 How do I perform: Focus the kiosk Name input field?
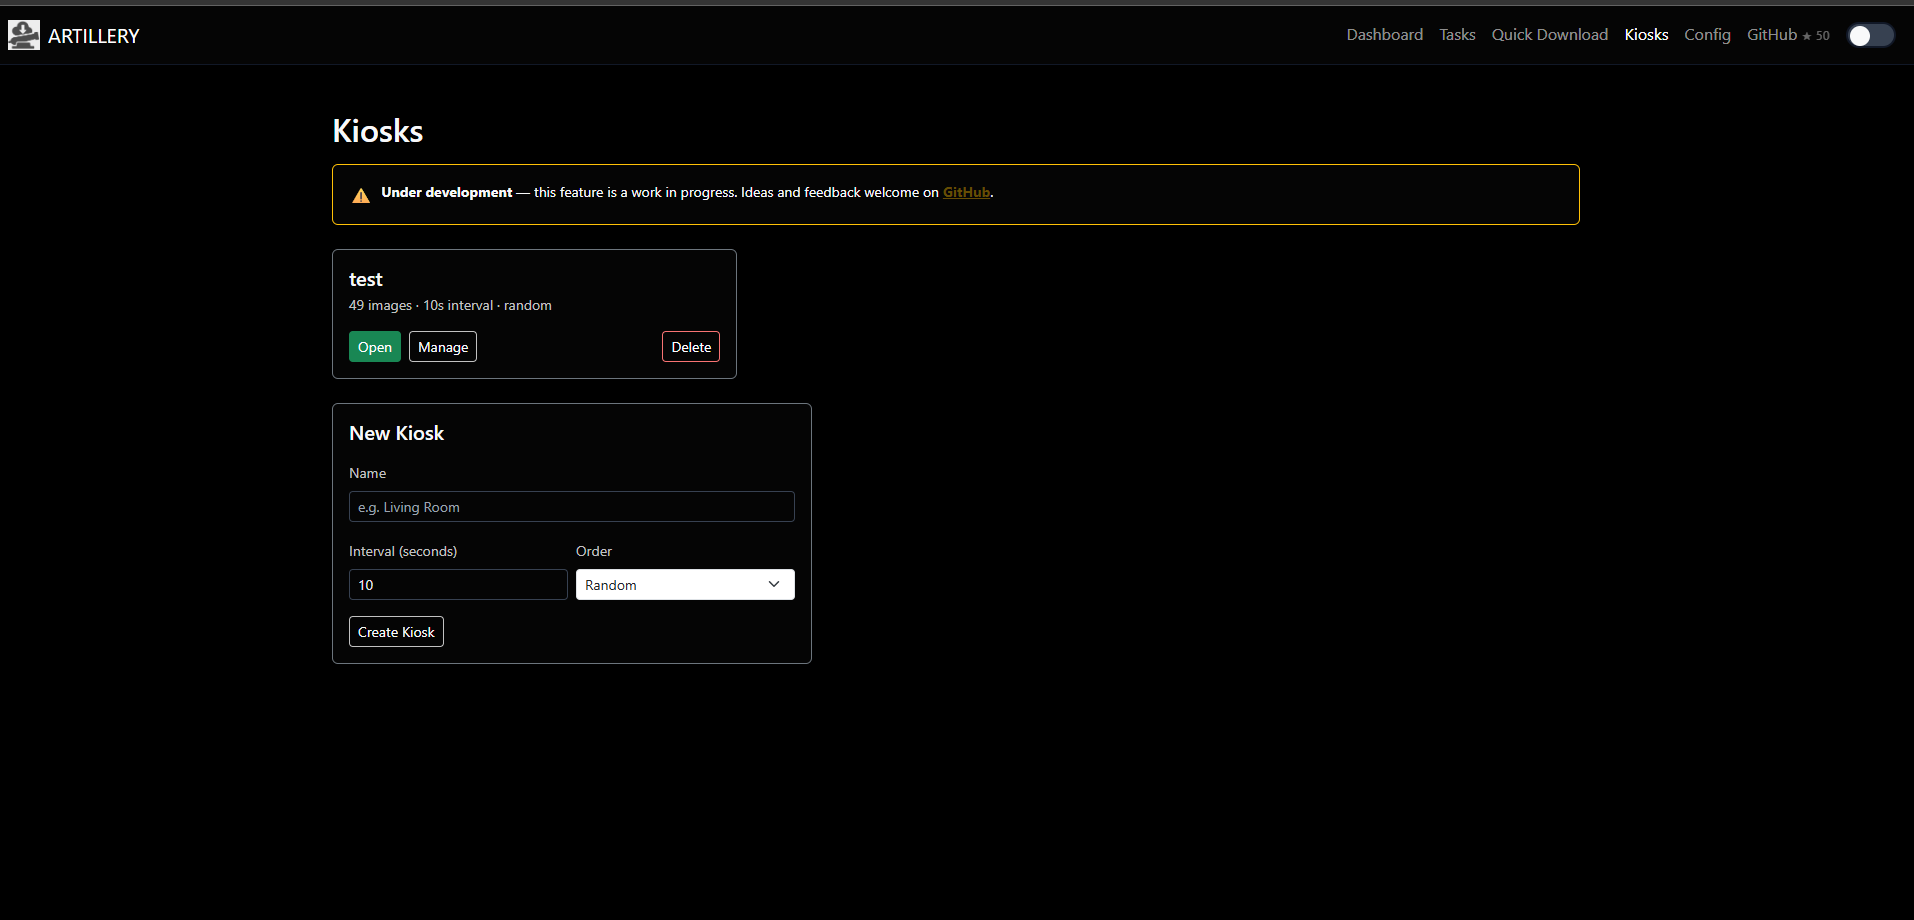572,507
